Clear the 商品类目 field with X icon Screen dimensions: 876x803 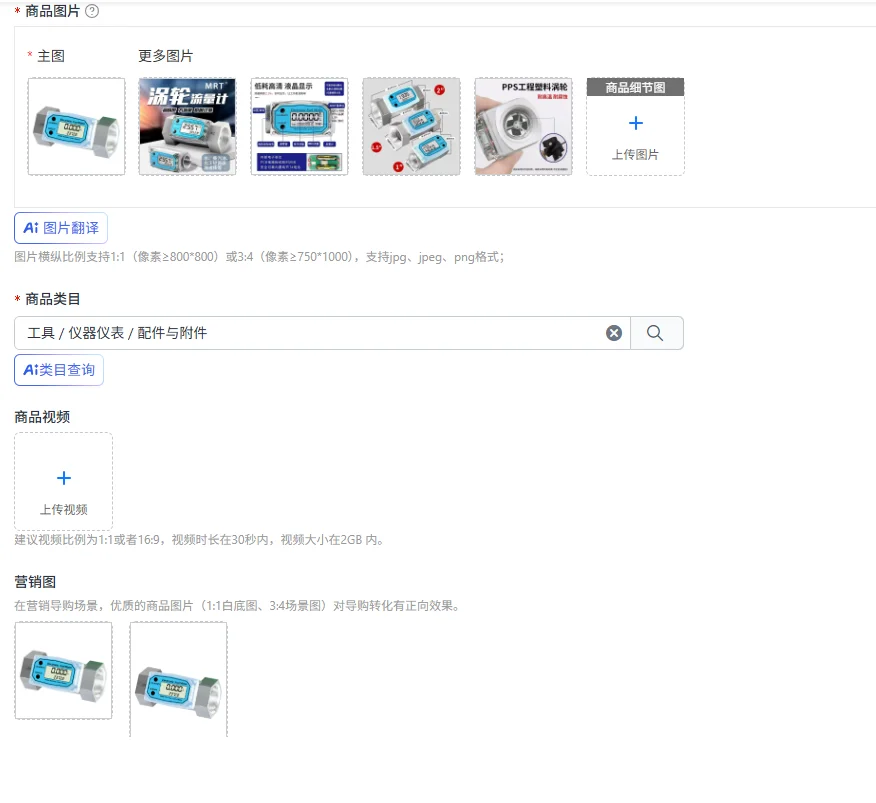(614, 333)
